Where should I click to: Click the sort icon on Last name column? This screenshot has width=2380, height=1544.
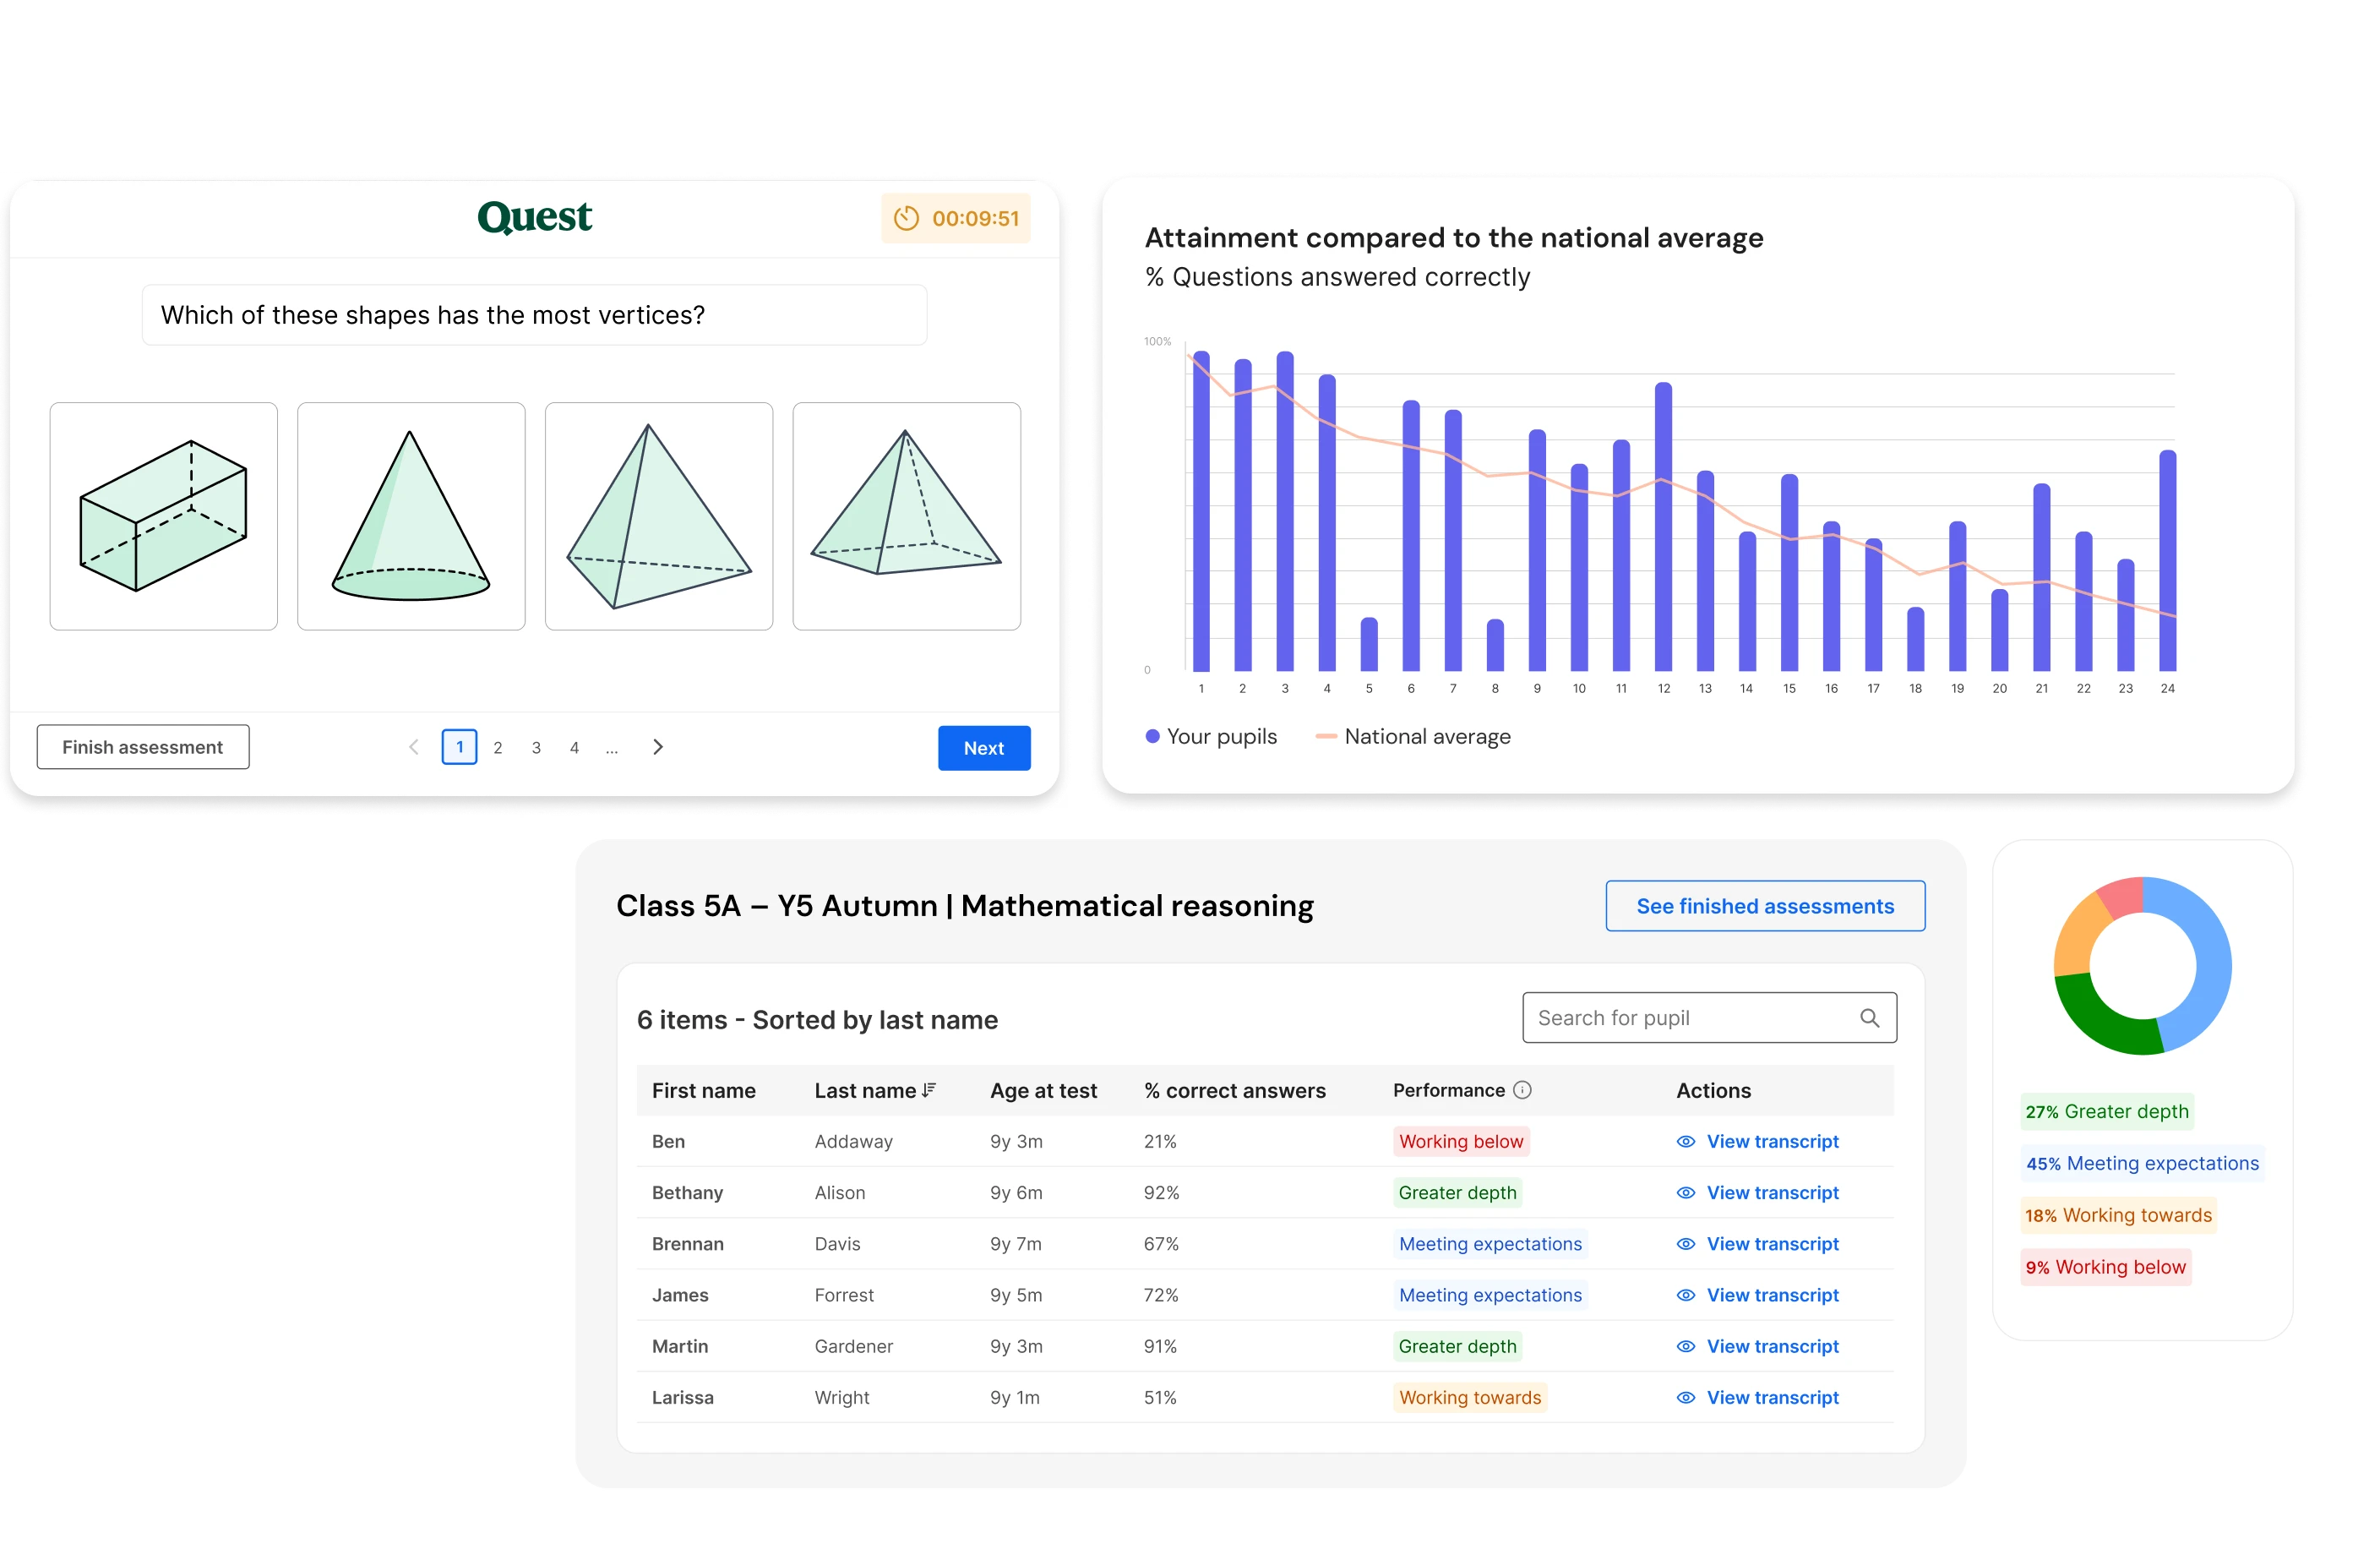pyautogui.click(x=929, y=1090)
